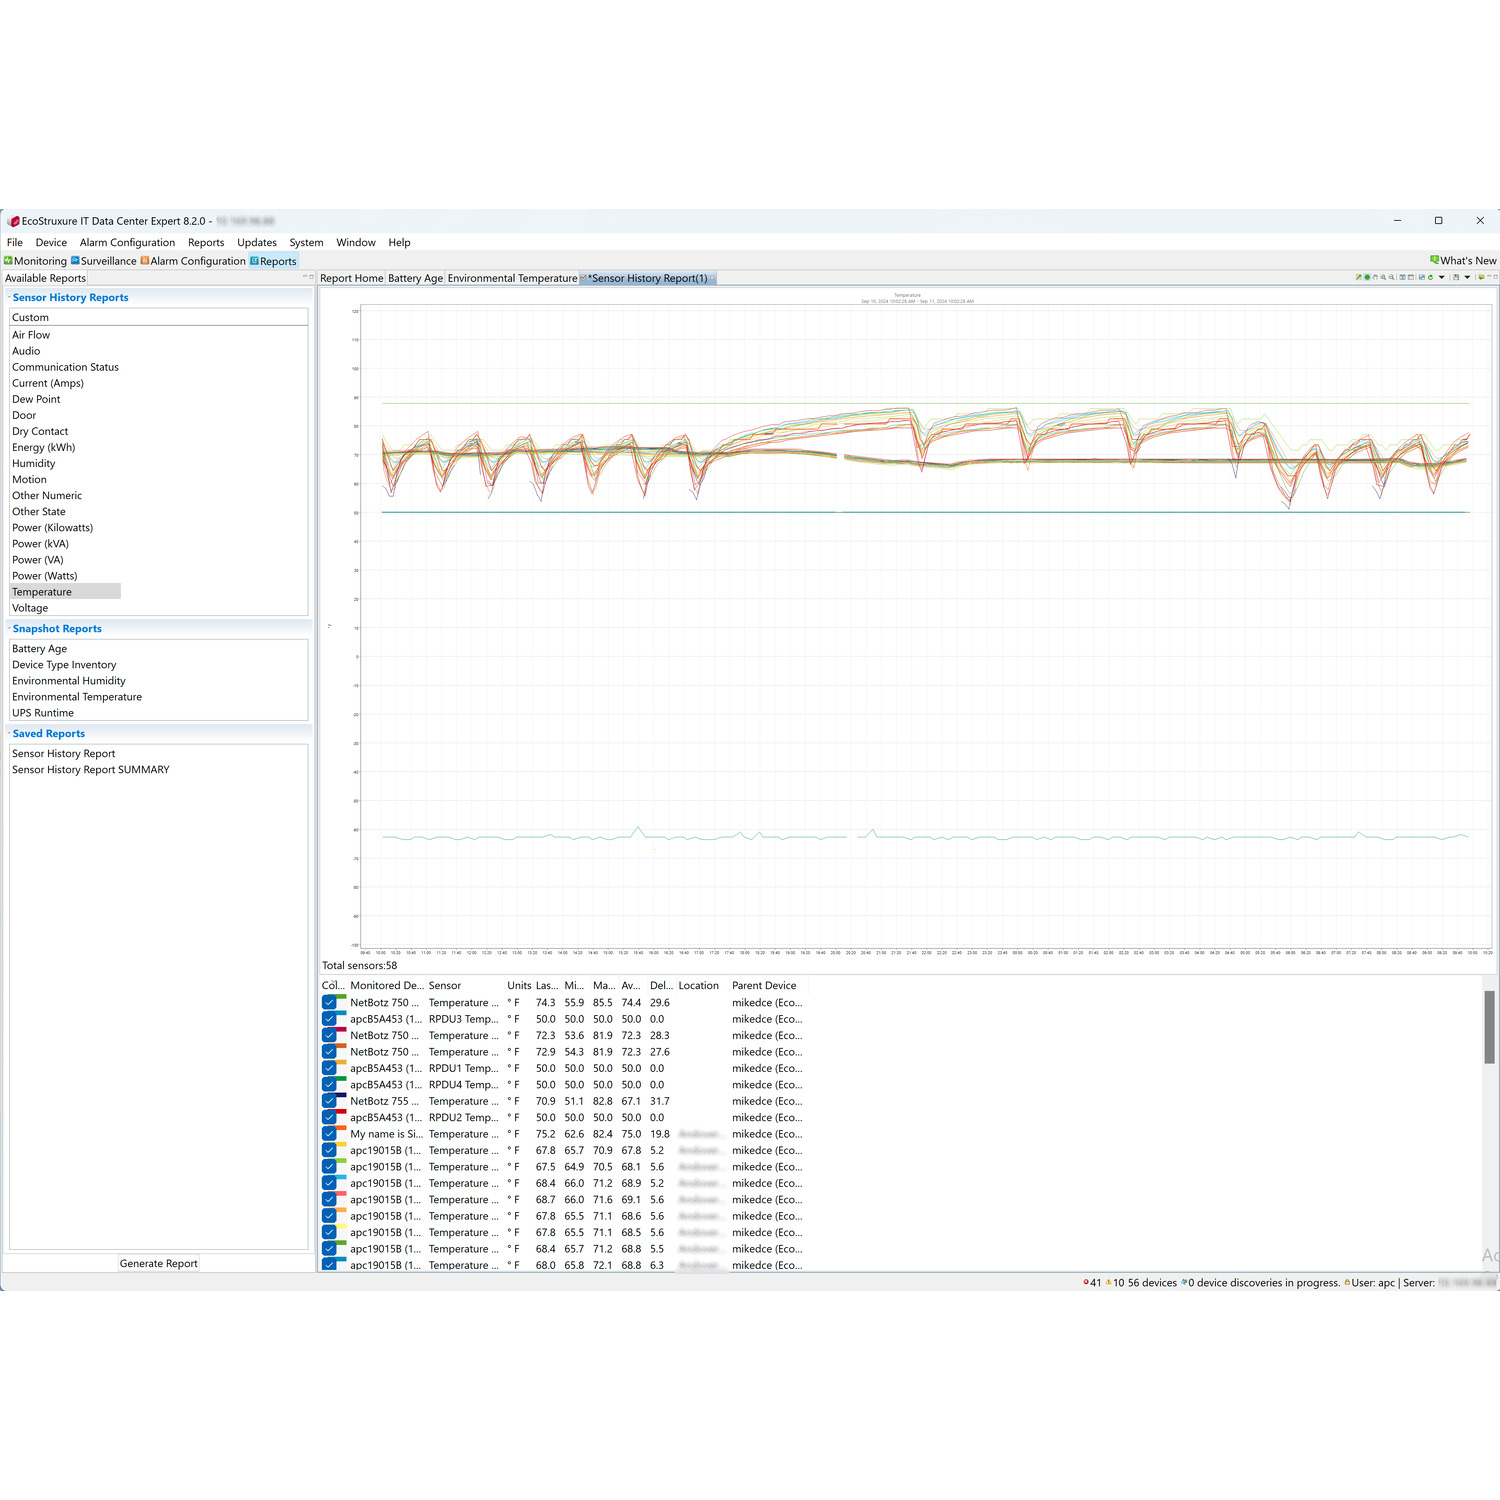The height and width of the screenshot is (1500, 1500).
Task: Click the zoom out magnifier on graph toolbar
Action: click(1391, 277)
